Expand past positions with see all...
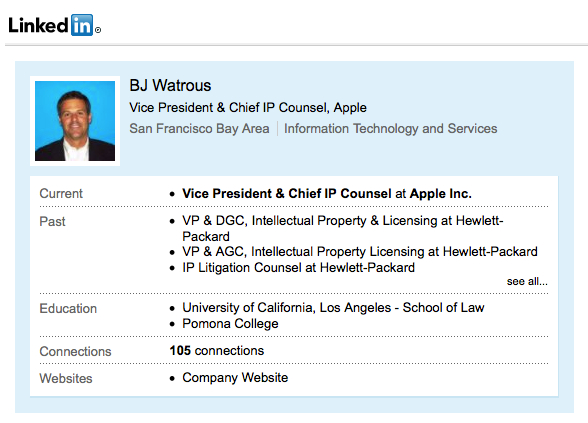588x423 pixels. 527,281
